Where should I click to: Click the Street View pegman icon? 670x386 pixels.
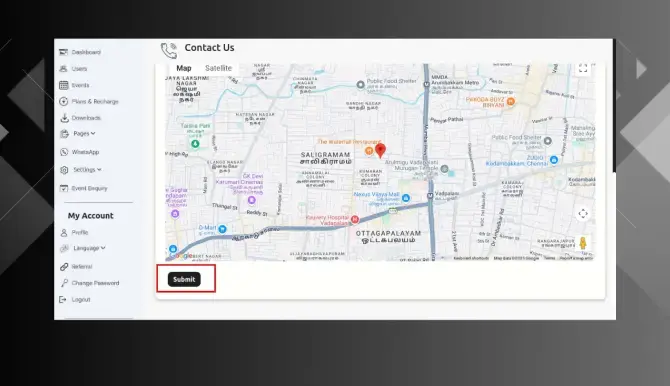[x=583, y=243]
